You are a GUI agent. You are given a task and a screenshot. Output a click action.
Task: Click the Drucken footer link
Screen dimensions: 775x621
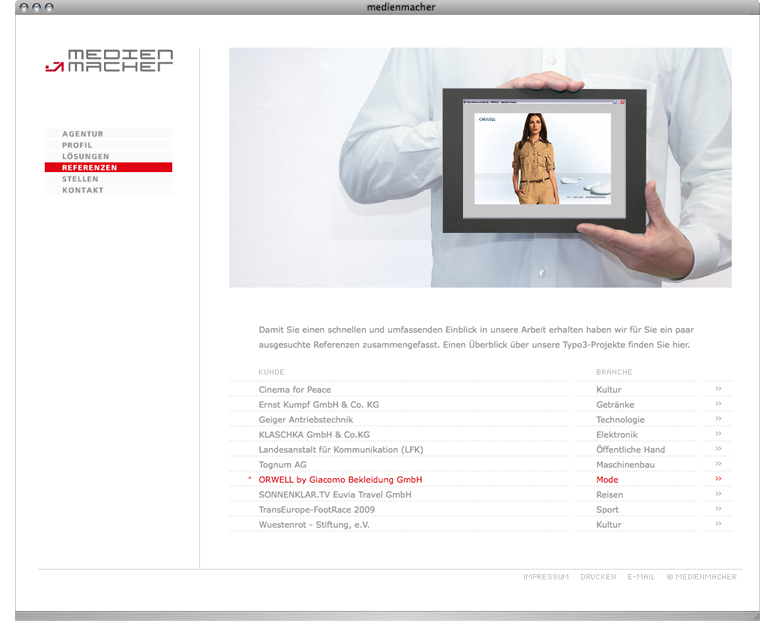pos(598,577)
